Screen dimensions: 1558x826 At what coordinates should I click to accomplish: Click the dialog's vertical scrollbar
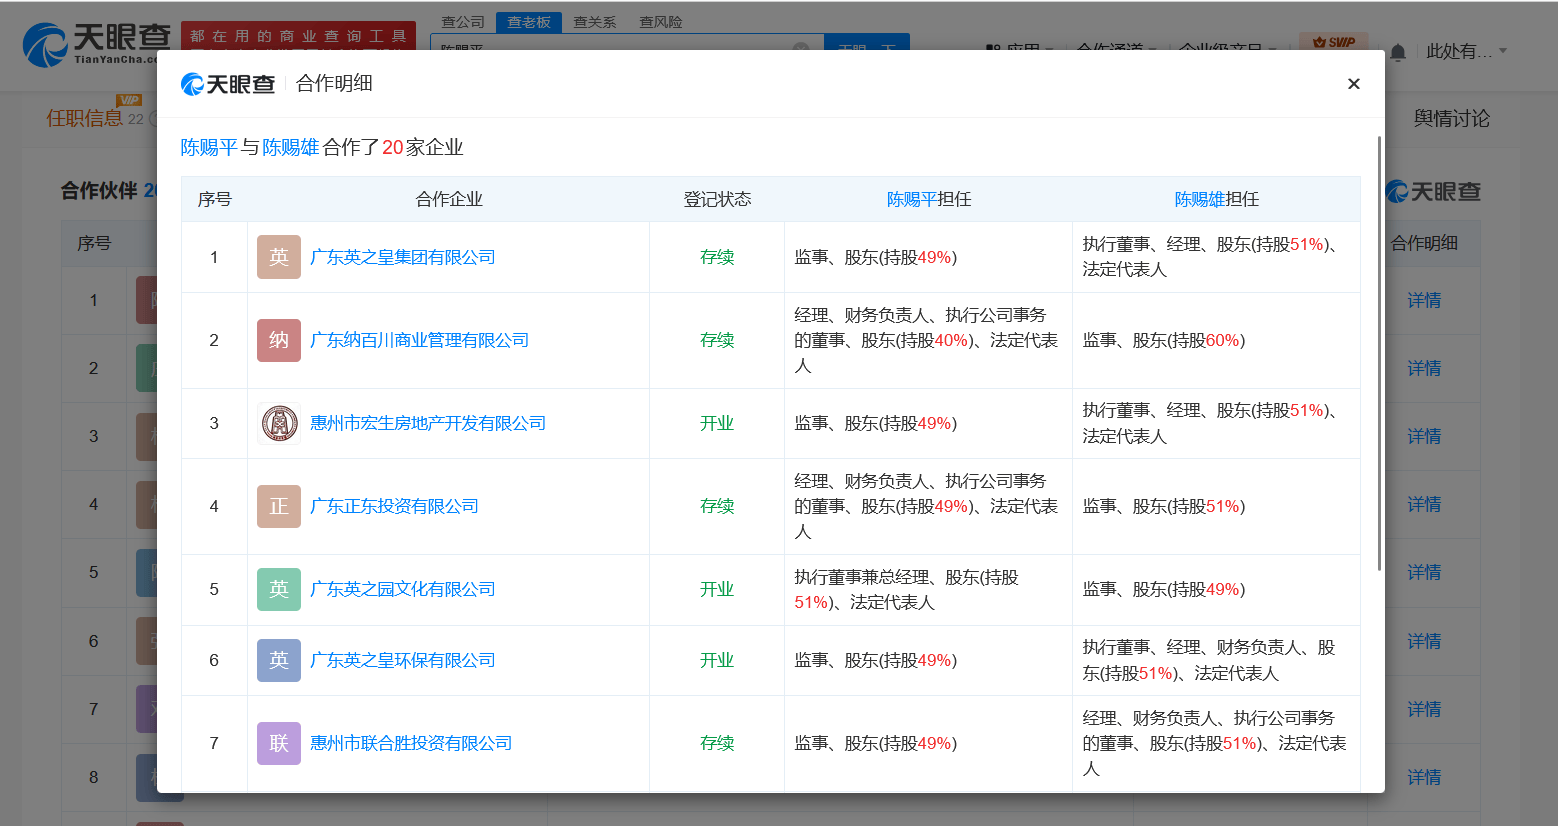pyautogui.click(x=1379, y=350)
